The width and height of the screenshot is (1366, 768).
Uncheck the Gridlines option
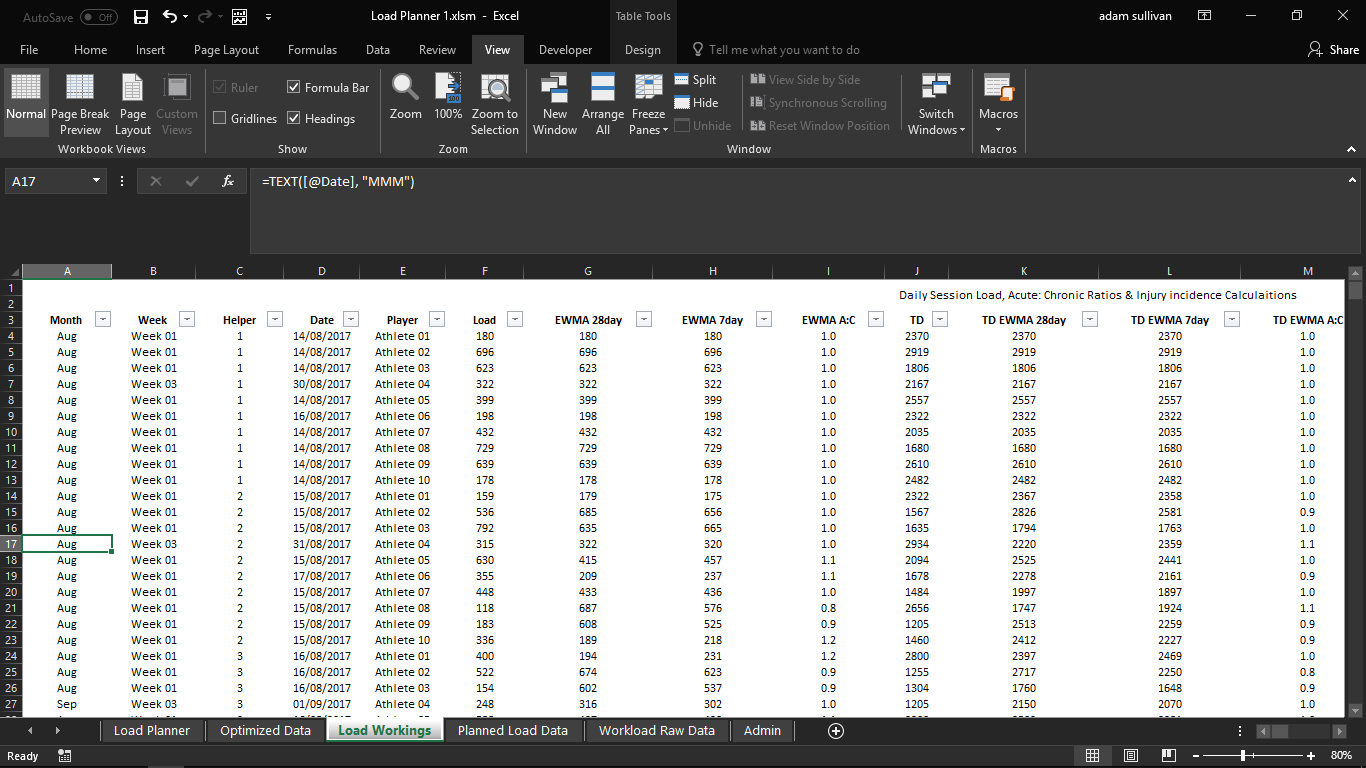(218, 118)
